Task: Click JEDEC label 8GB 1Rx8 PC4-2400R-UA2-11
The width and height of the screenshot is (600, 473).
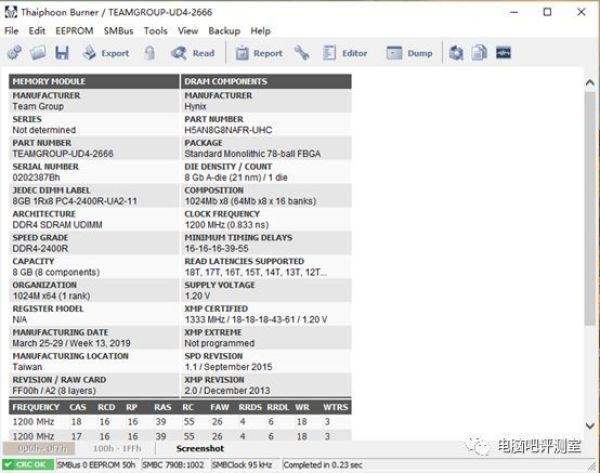Action: 75,201
